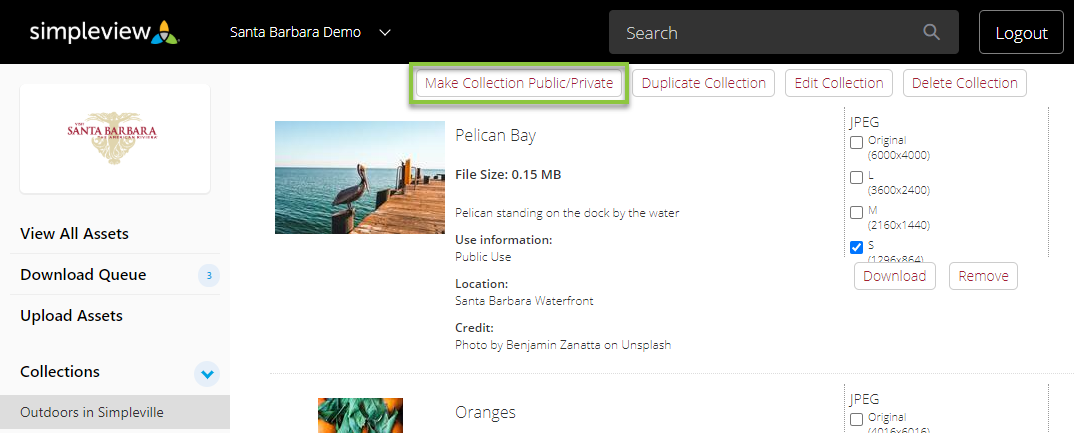Screen dimensions: 1074x433
Task: Click the Search input field
Action: (784, 32)
